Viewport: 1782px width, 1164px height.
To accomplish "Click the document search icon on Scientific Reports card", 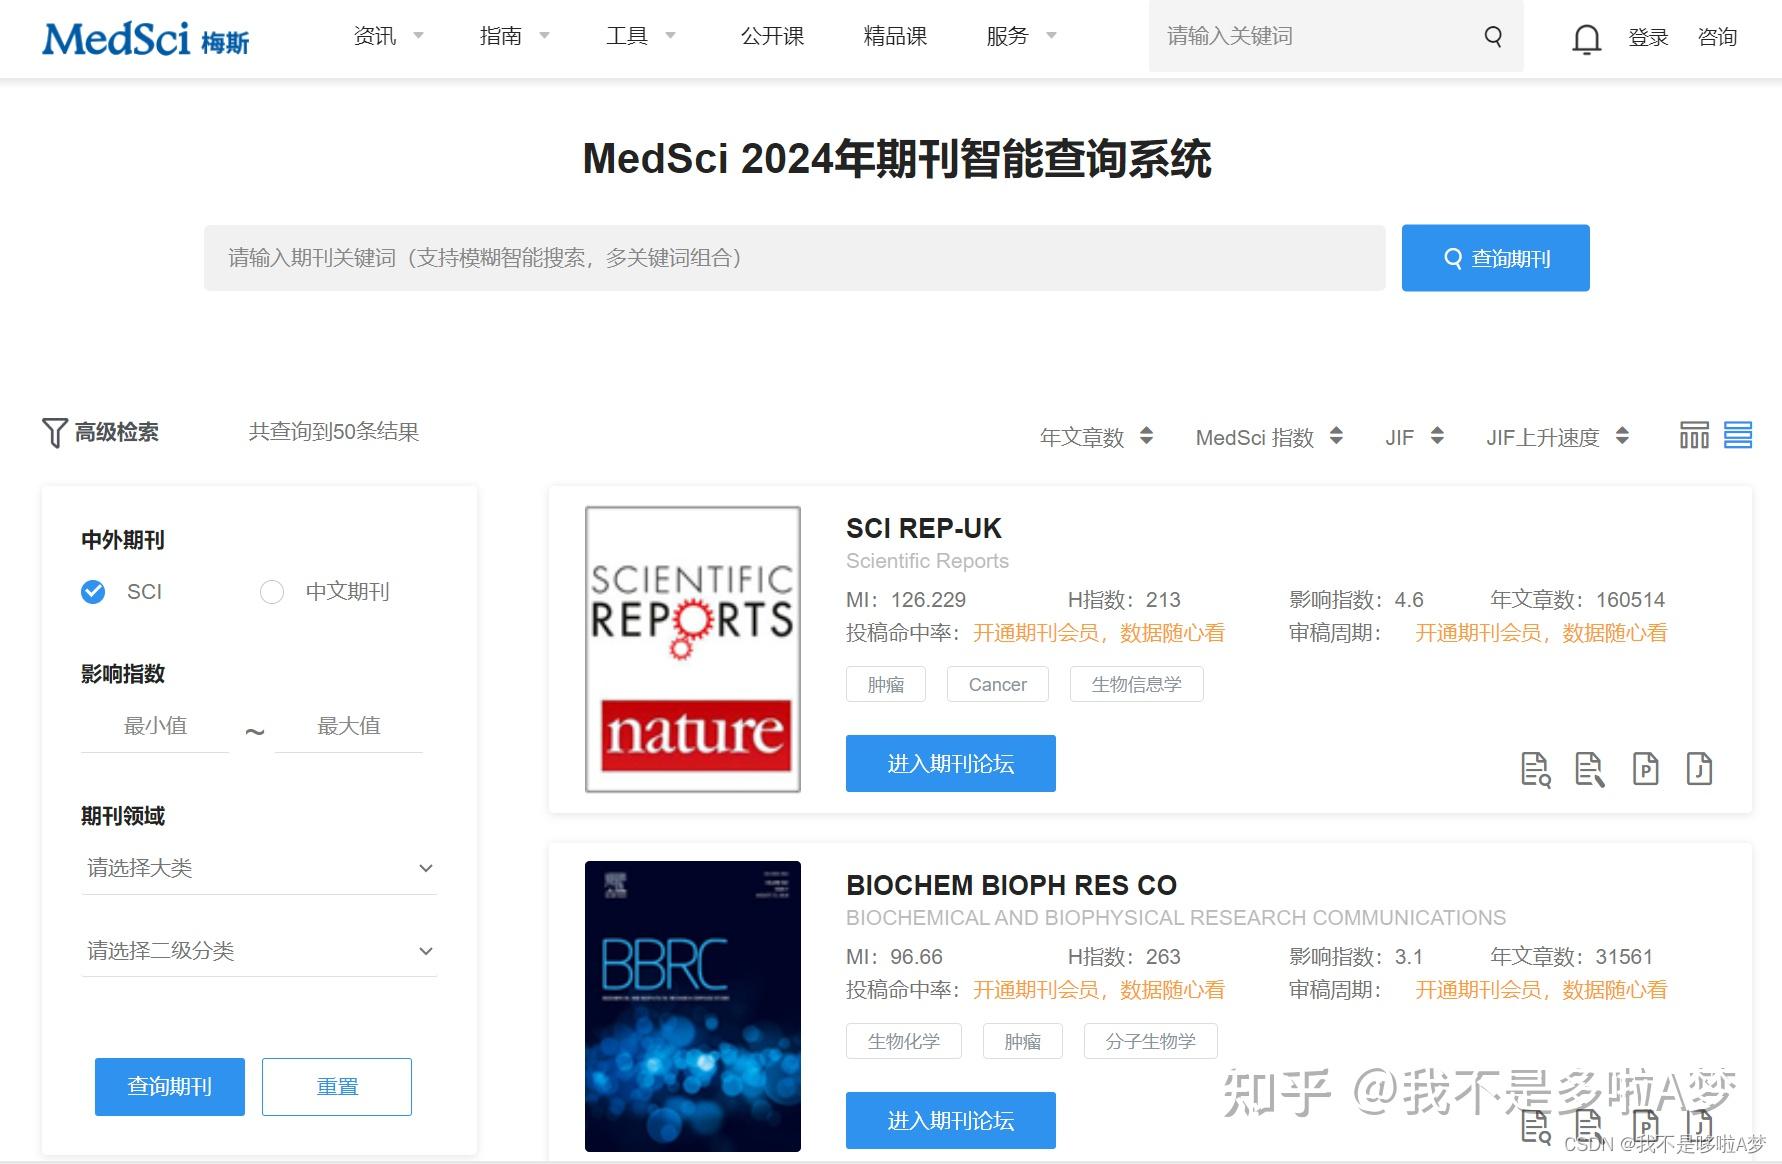I will (1537, 769).
